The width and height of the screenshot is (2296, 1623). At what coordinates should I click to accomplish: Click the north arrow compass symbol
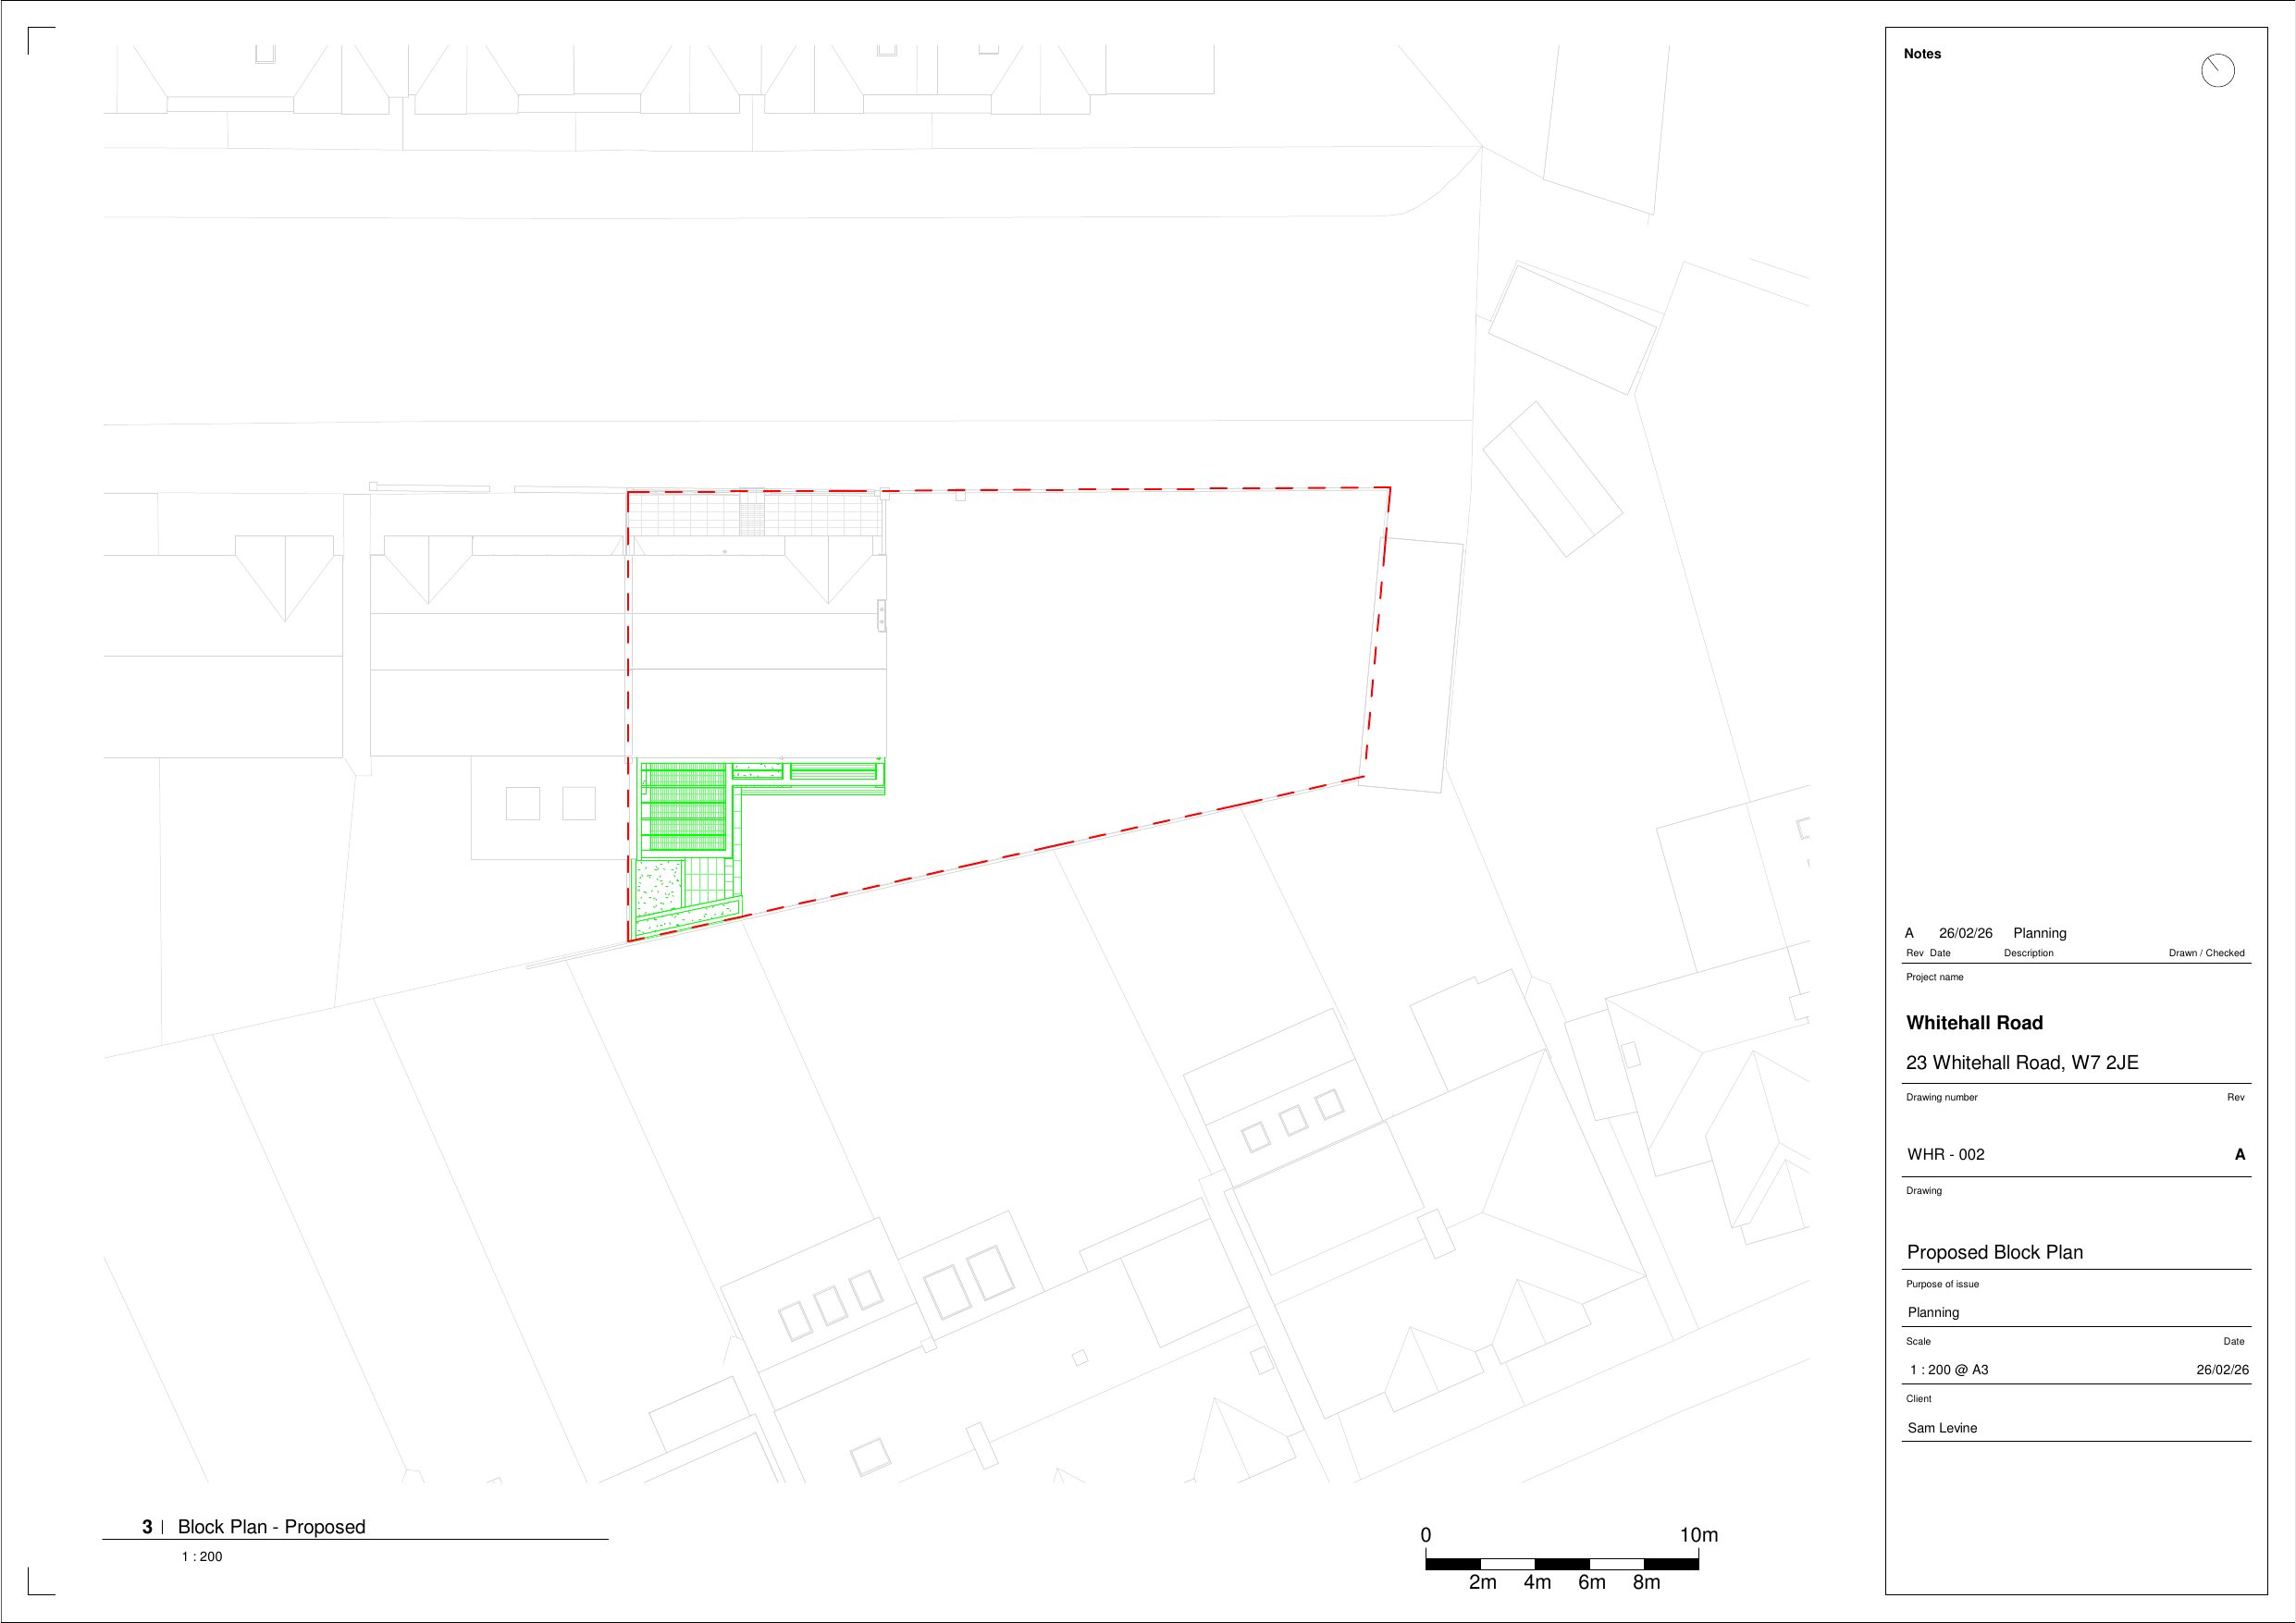click(x=2218, y=70)
